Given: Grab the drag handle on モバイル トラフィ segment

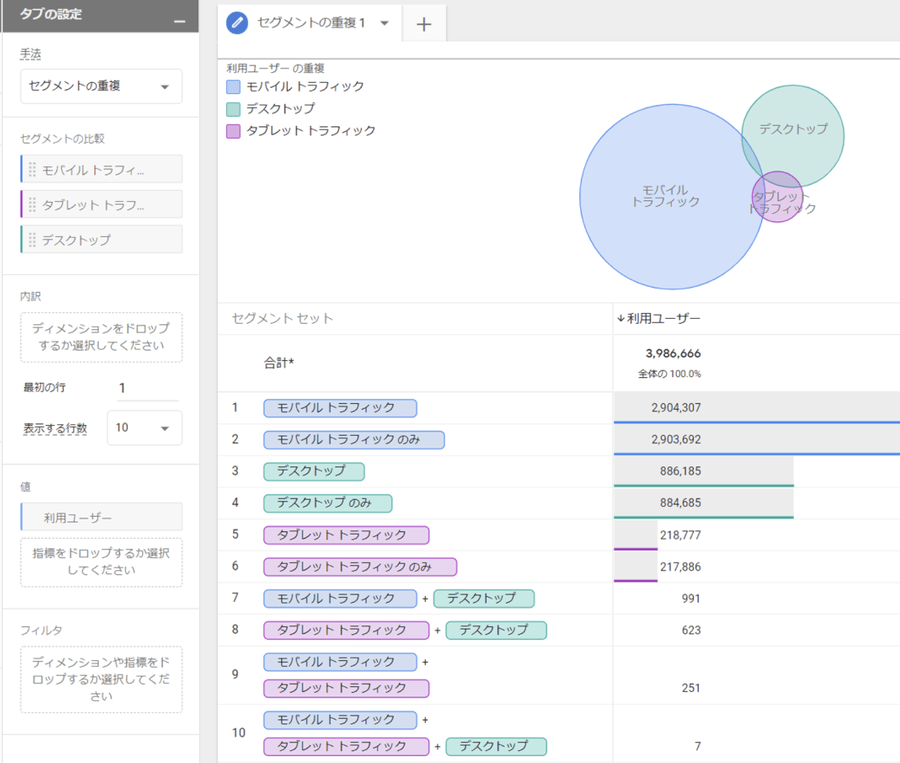Looking at the screenshot, I should click(x=32, y=170).
